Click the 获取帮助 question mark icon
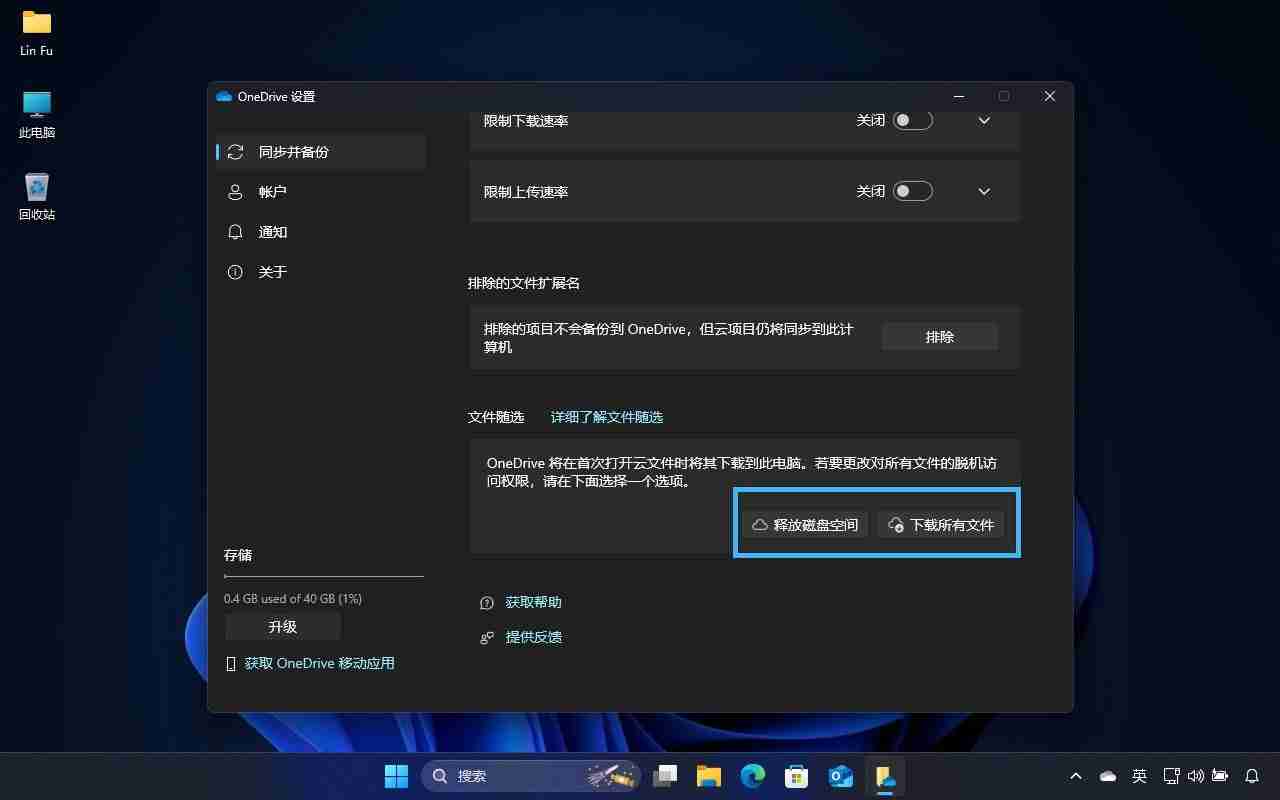This screenshot has height=800, width=1280. [486, 602]
